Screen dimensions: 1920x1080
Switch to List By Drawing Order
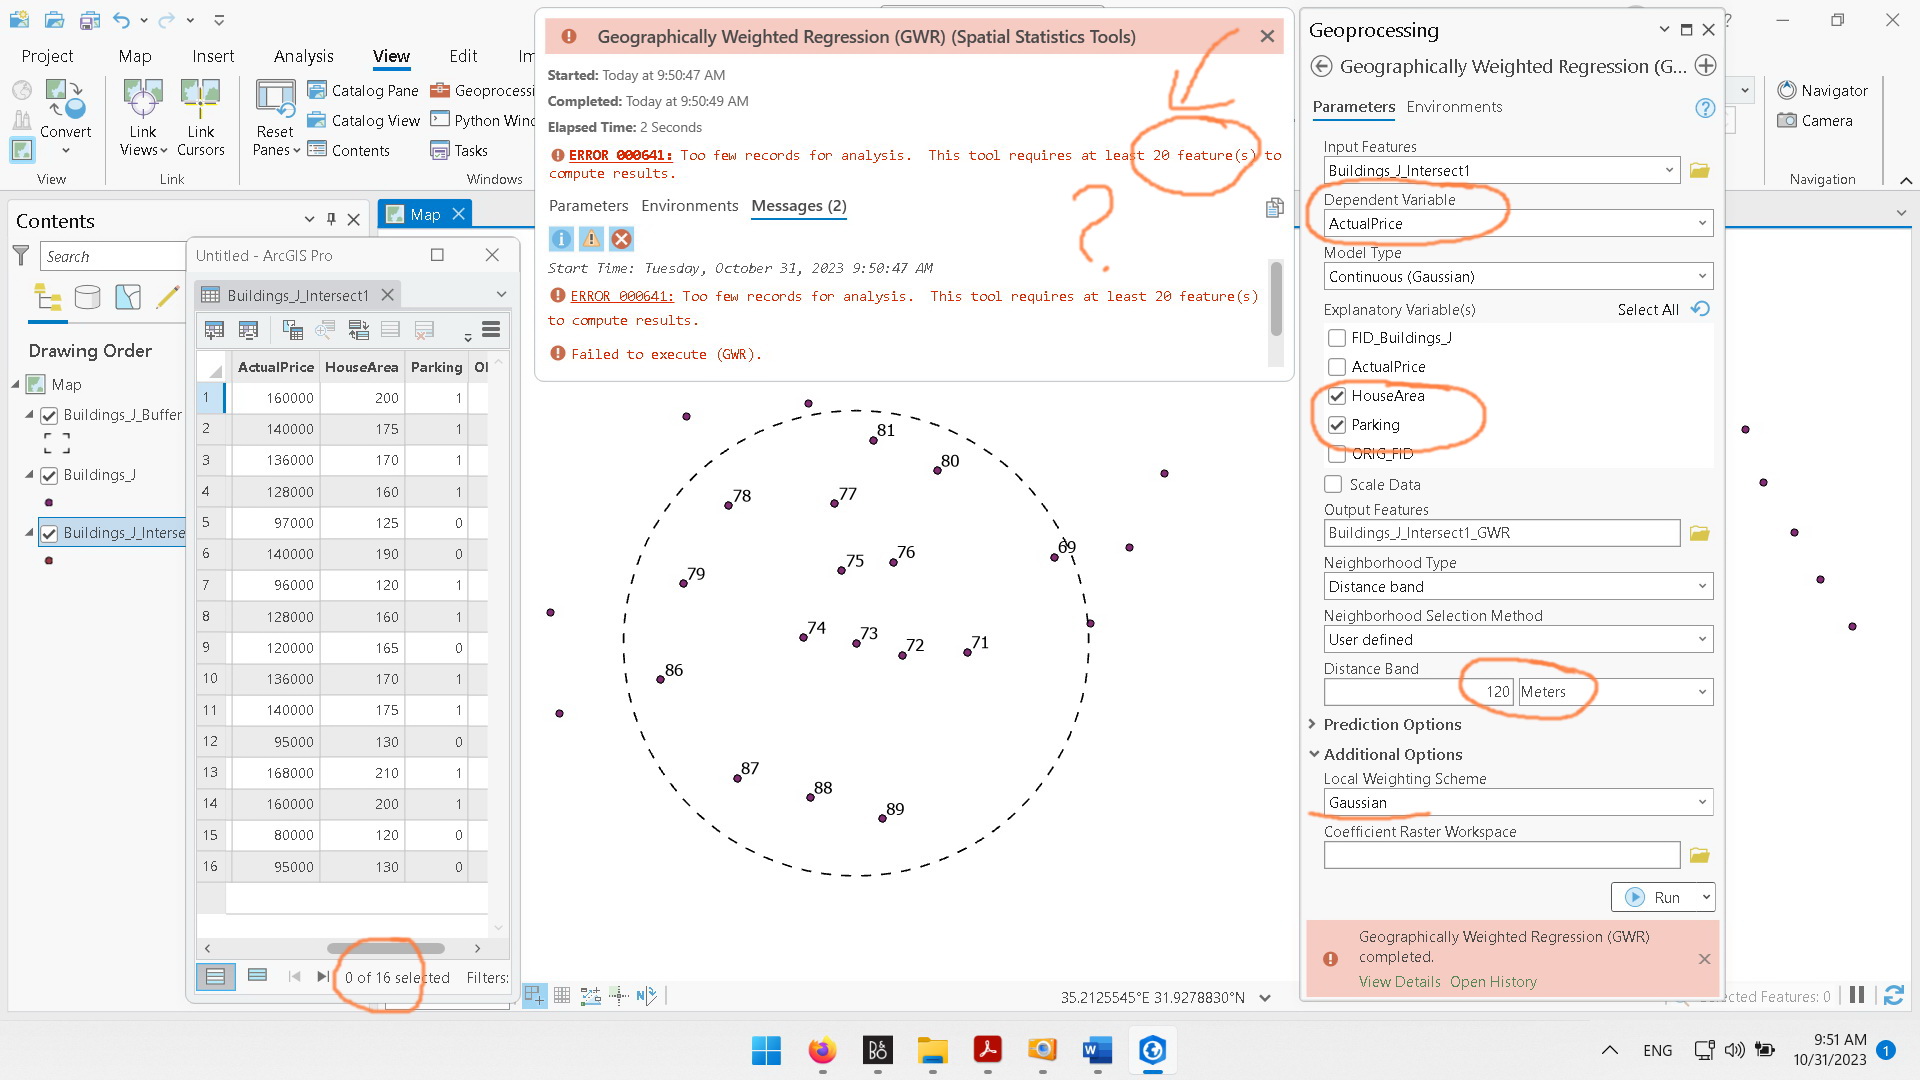click(48, 297)
